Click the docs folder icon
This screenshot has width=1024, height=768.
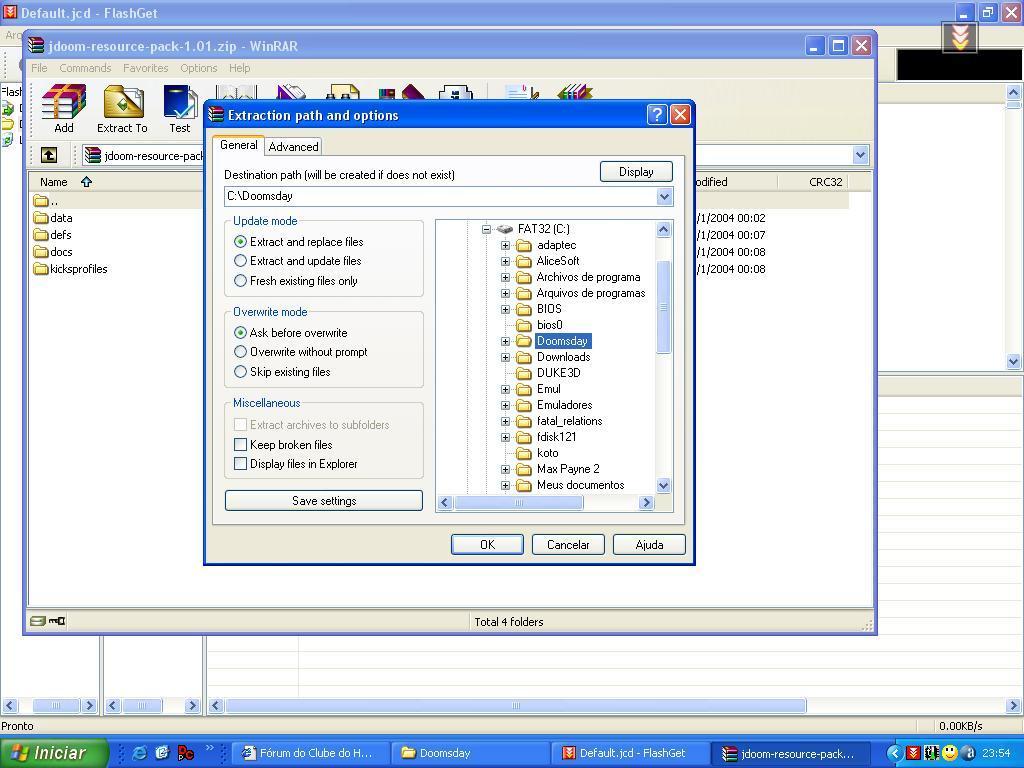(41, 252)
